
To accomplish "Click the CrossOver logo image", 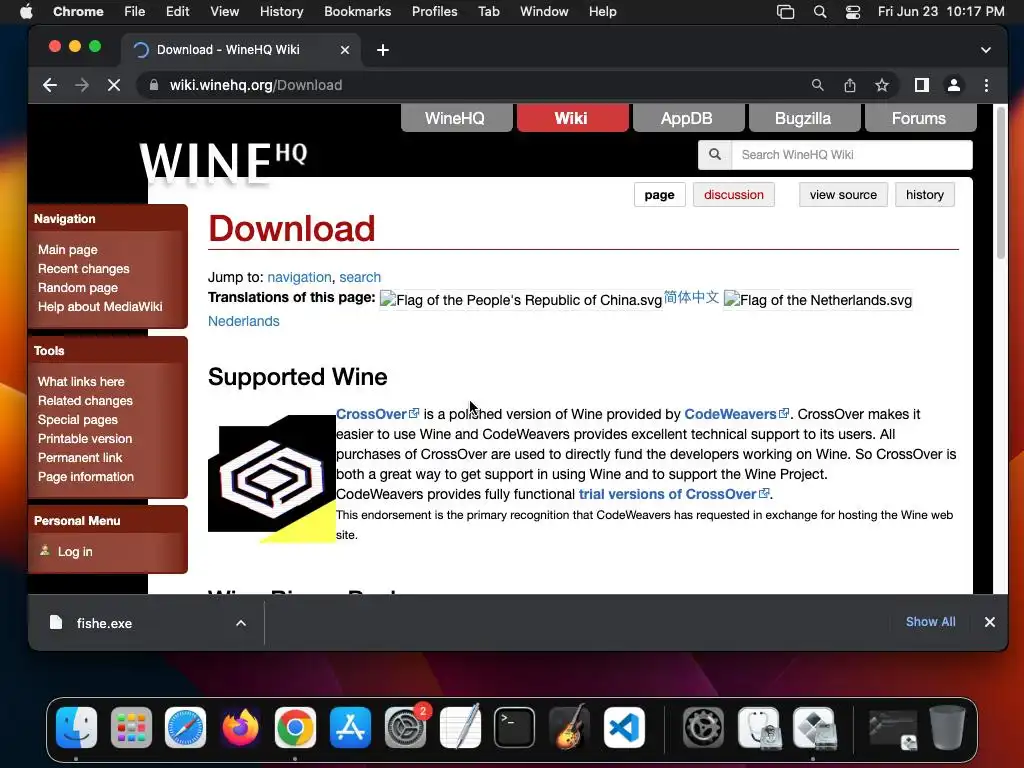I will click(272, 479).
